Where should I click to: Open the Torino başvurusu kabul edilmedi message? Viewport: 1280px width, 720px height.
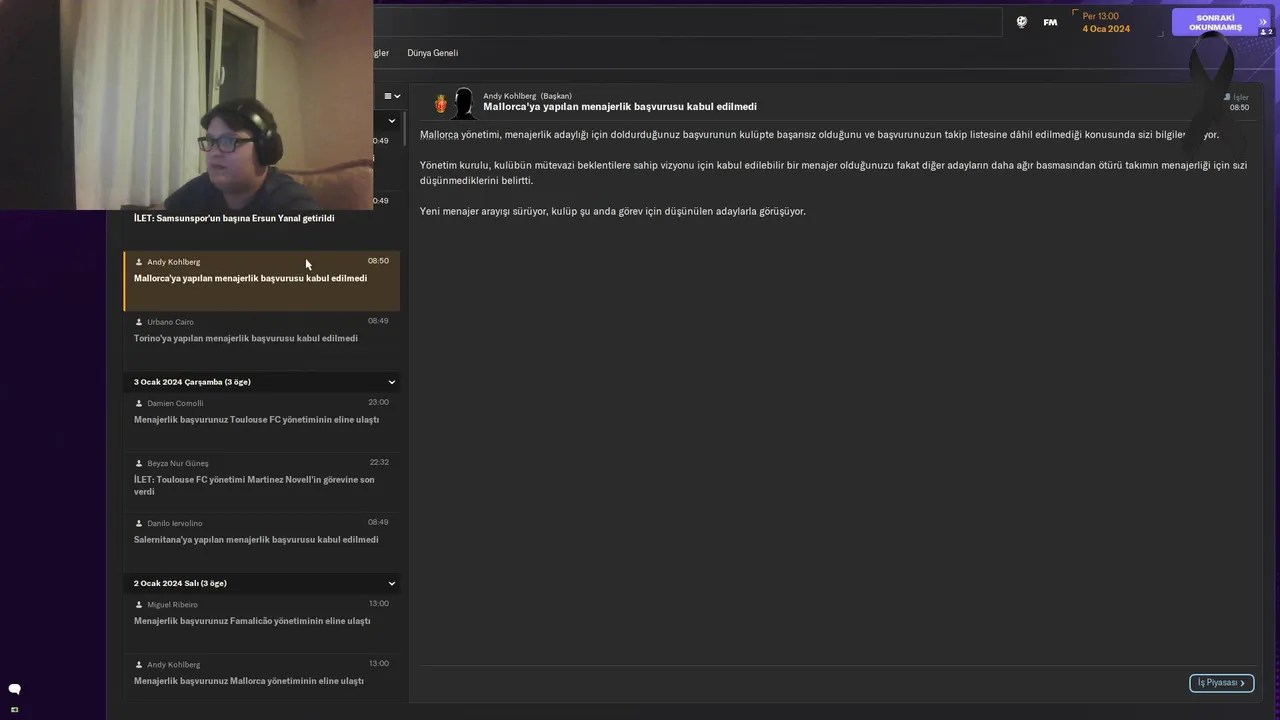click(262, 340)
